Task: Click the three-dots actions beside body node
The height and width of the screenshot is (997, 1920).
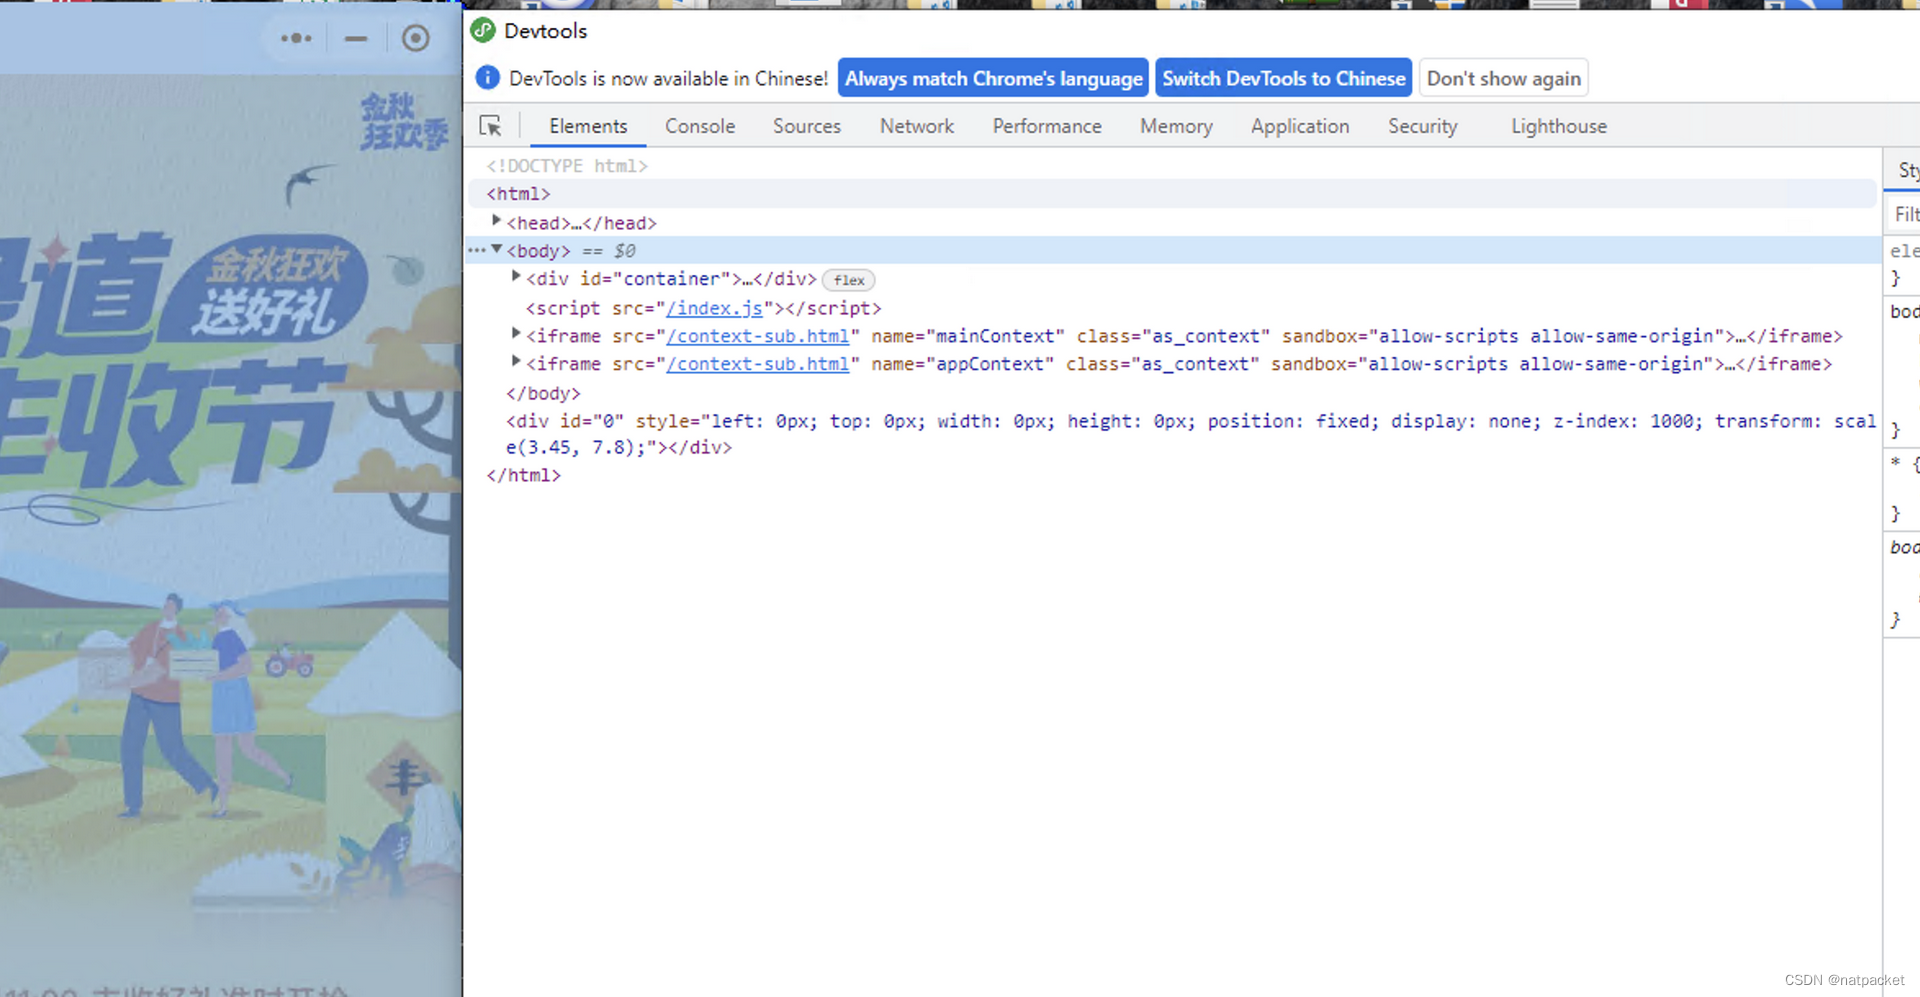Action: click(x=477, y=250)
